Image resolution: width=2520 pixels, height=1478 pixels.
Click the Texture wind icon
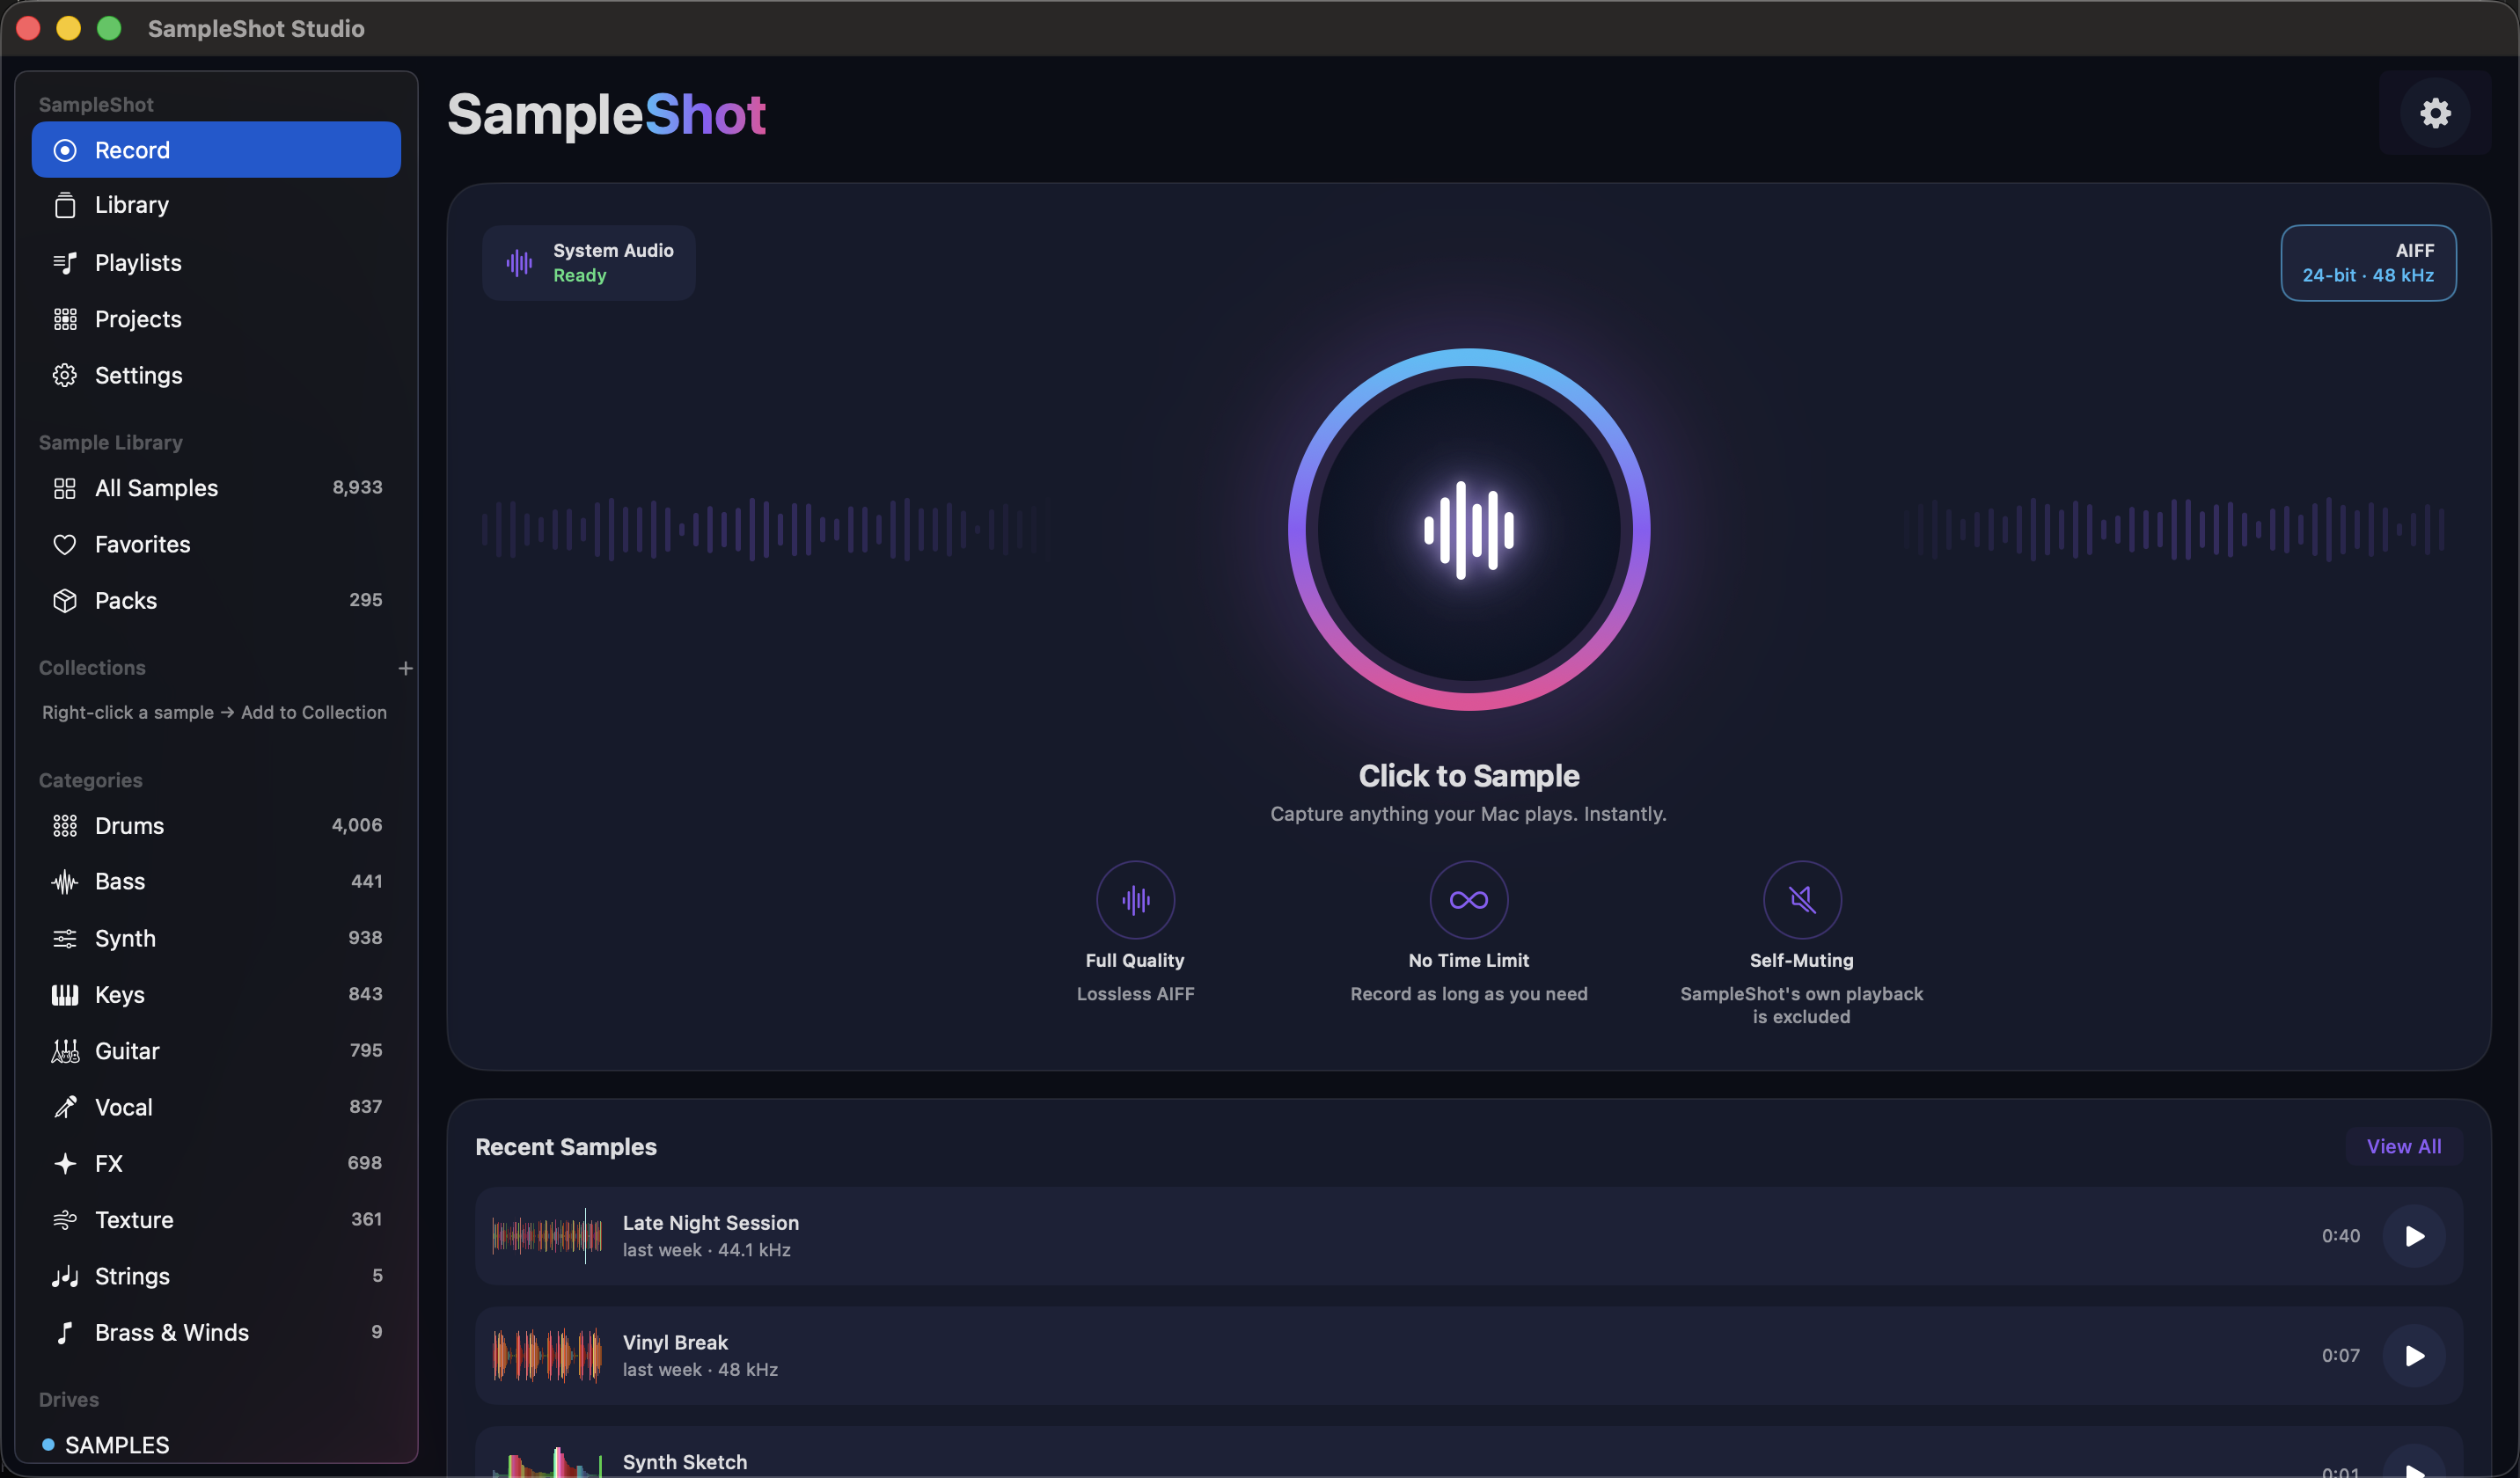click(x=65, y=1219)
